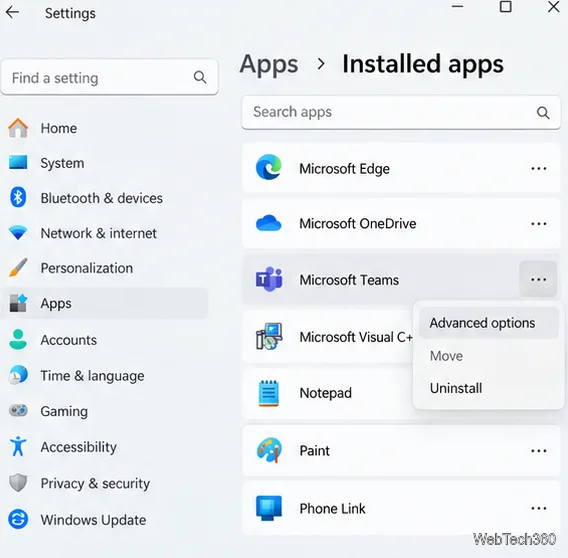Open the Microsoft Edge more options menu

pyautogui.click(x=538, y=168)
